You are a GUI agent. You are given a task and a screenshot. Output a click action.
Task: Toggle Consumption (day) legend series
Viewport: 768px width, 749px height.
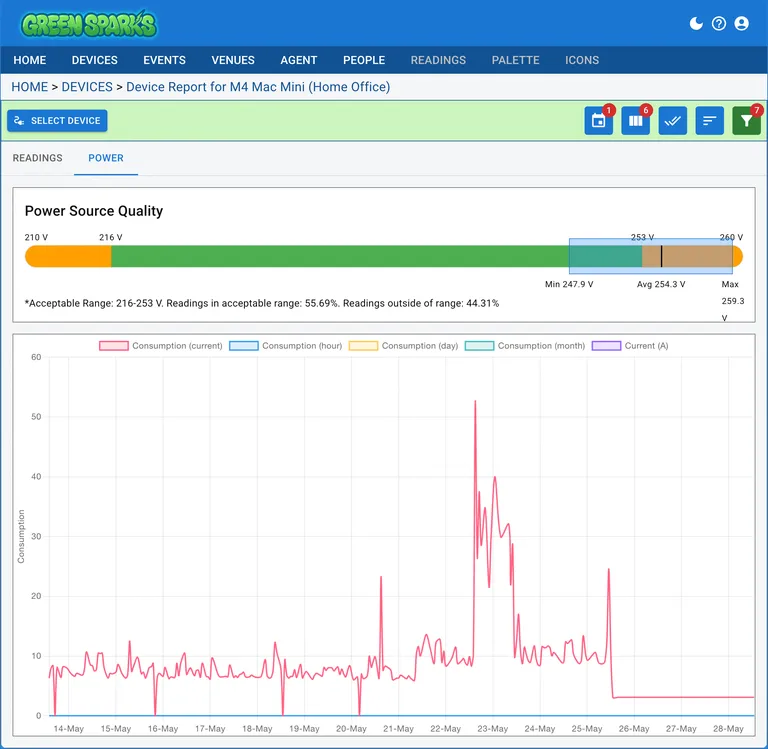pyautogui.click(x=404, y=346)
